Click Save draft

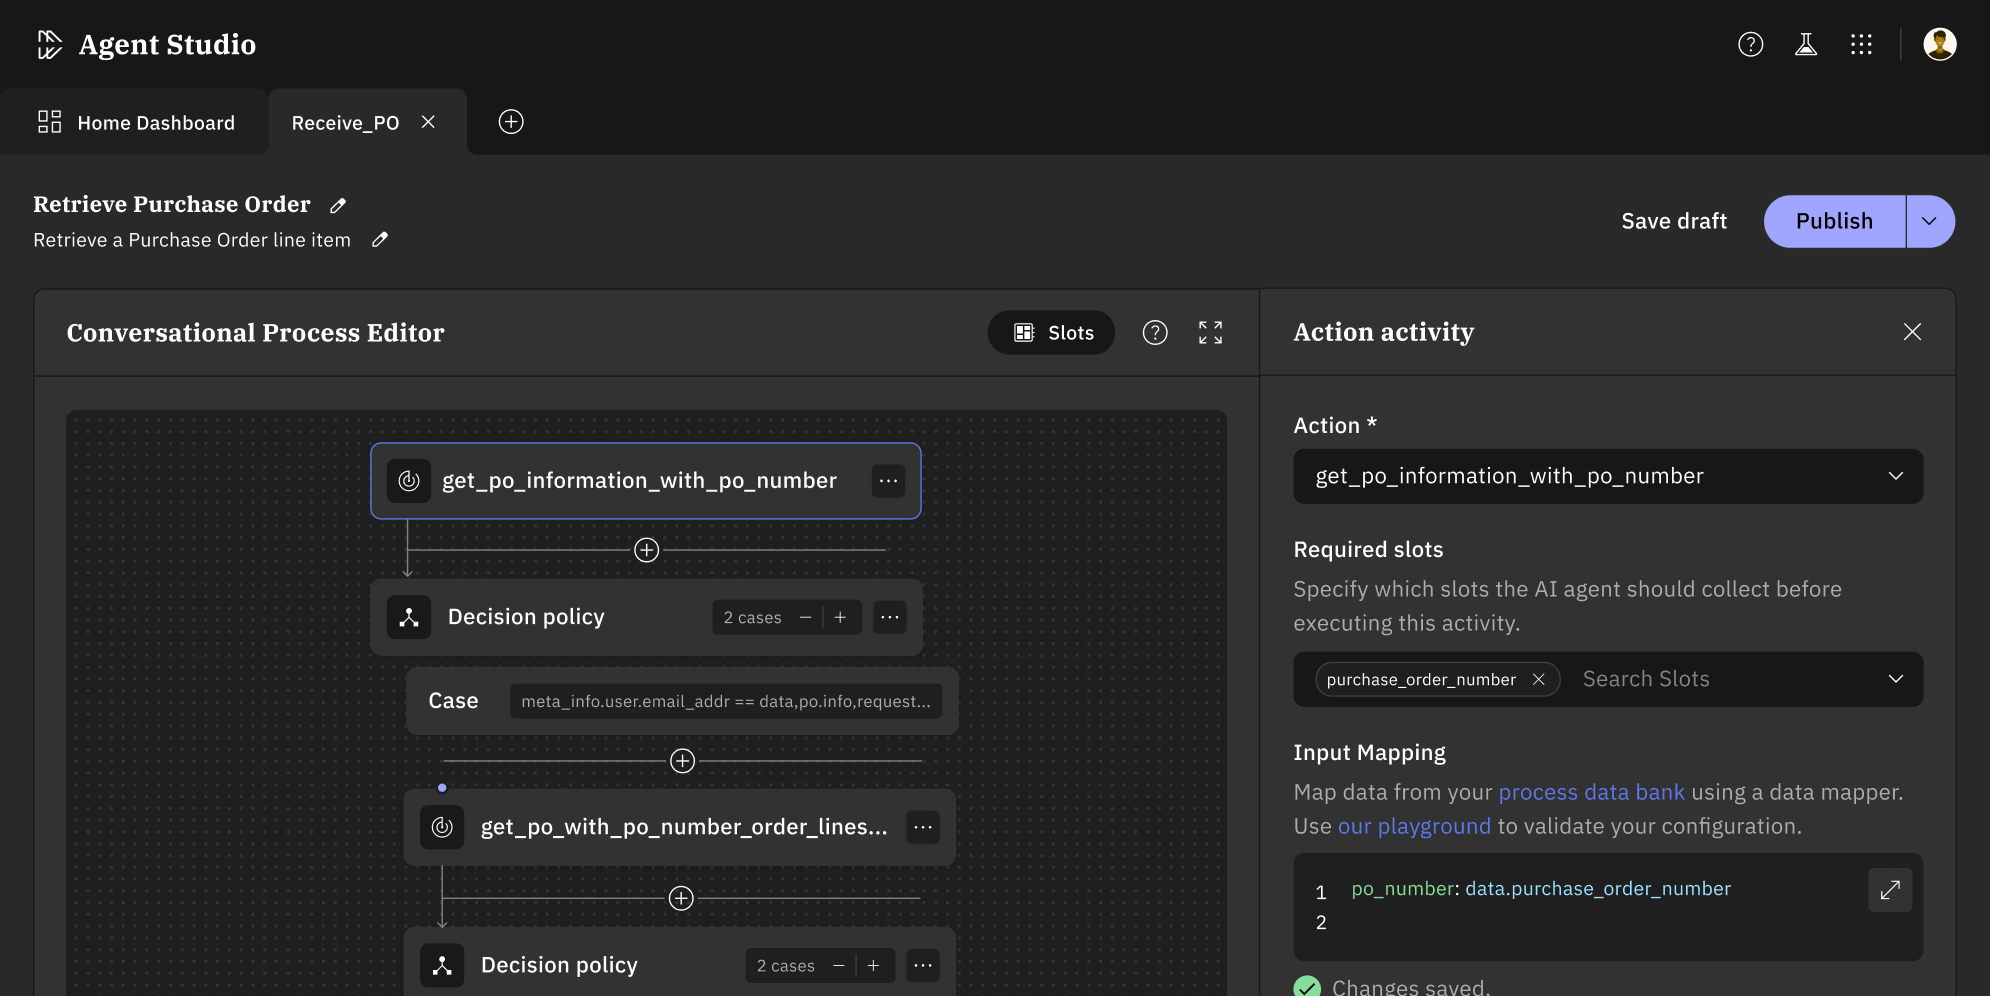tap(1673, 221)
